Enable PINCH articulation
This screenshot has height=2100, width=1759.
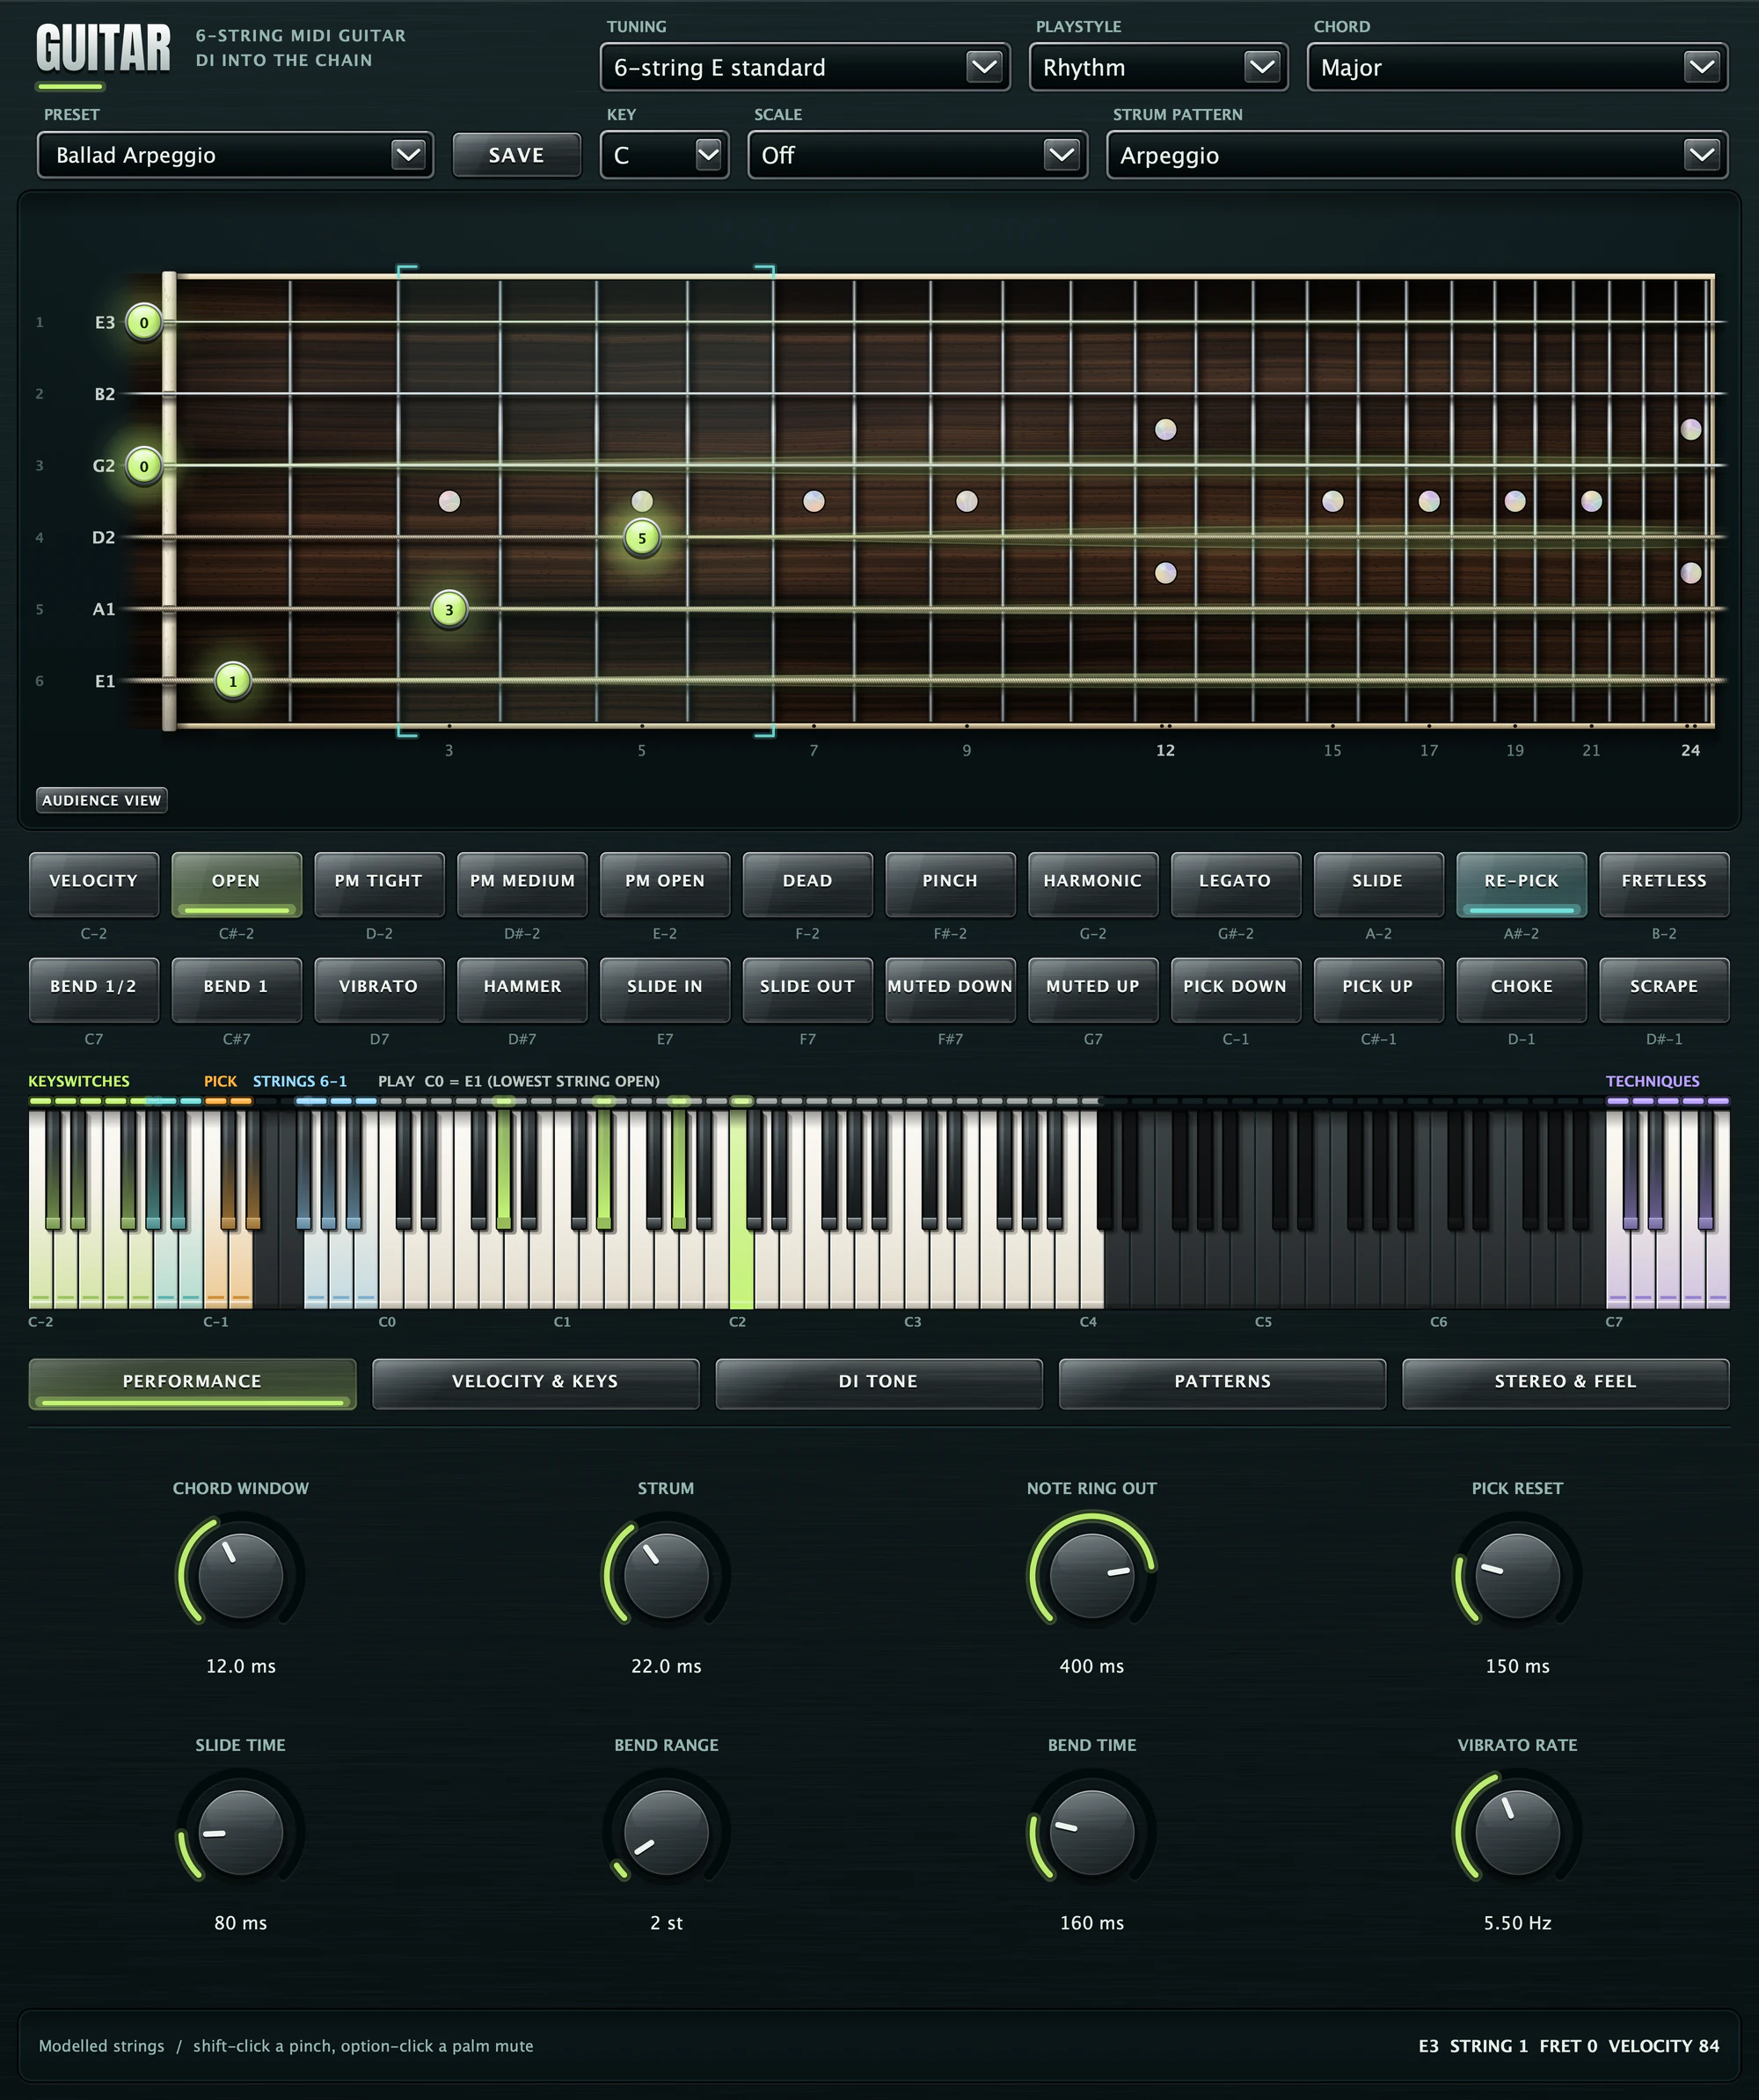pos(950,884)
